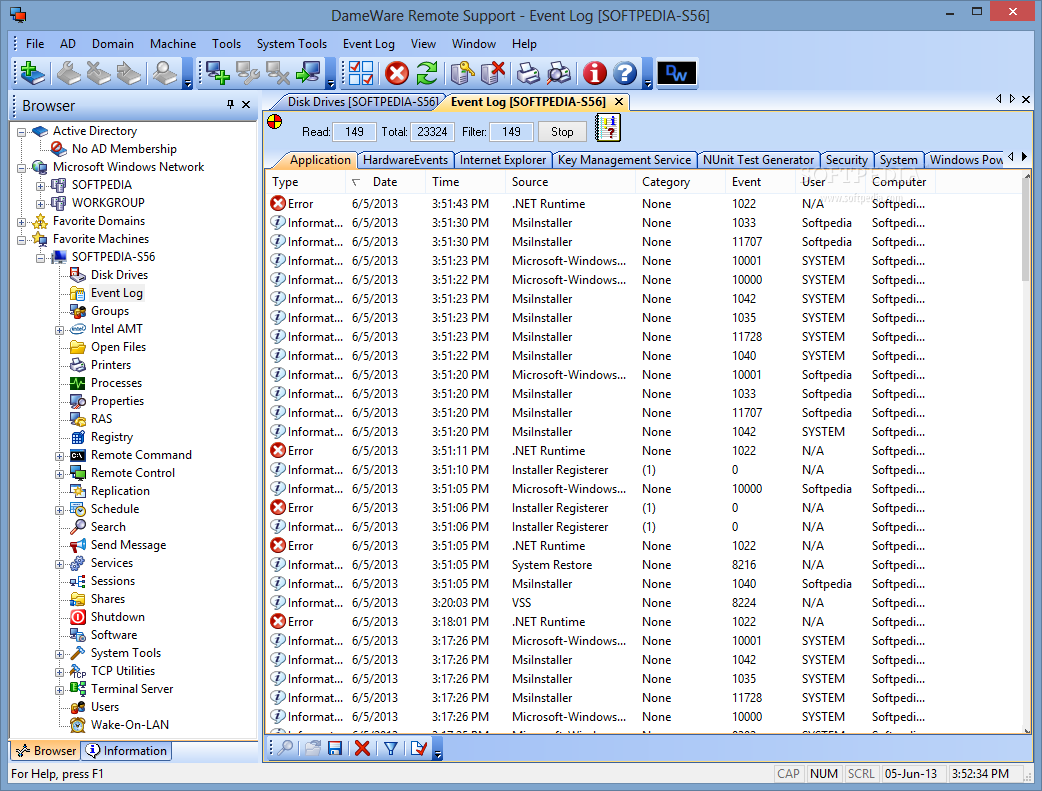Click the connect machine green arrow icon
Viewport: 1042px width, 791px height.
click(308, 73)
